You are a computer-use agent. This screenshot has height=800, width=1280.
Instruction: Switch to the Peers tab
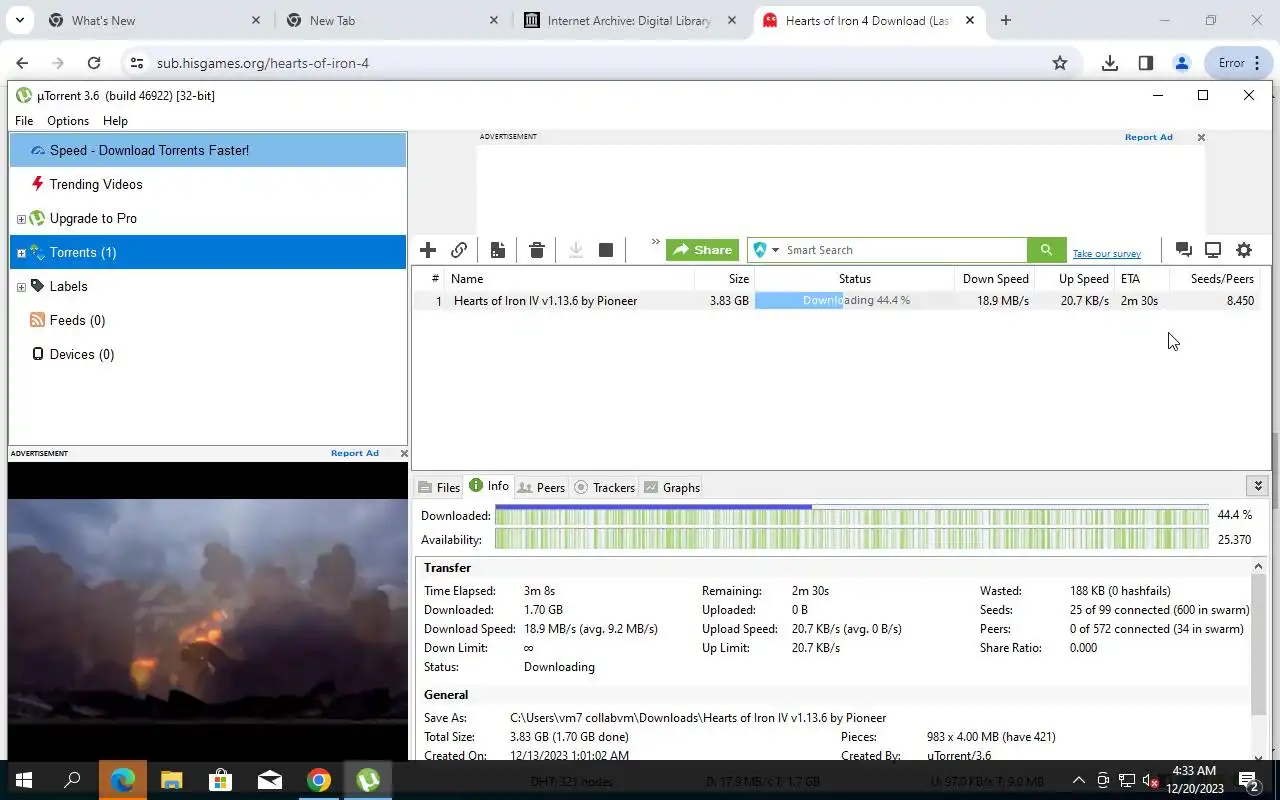pyautogui.click(x=542, y=488)
